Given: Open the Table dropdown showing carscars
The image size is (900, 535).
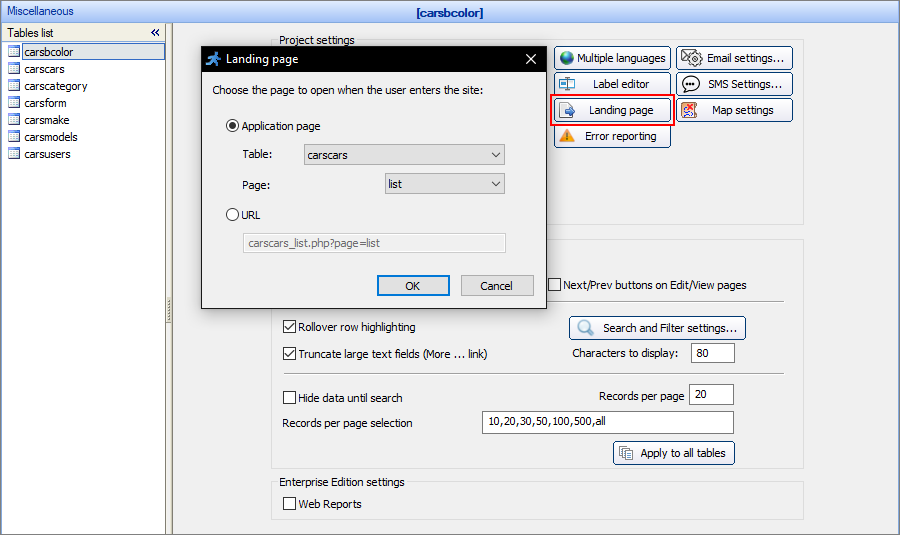Looking at the screenshot, I should tap(404, 155).
